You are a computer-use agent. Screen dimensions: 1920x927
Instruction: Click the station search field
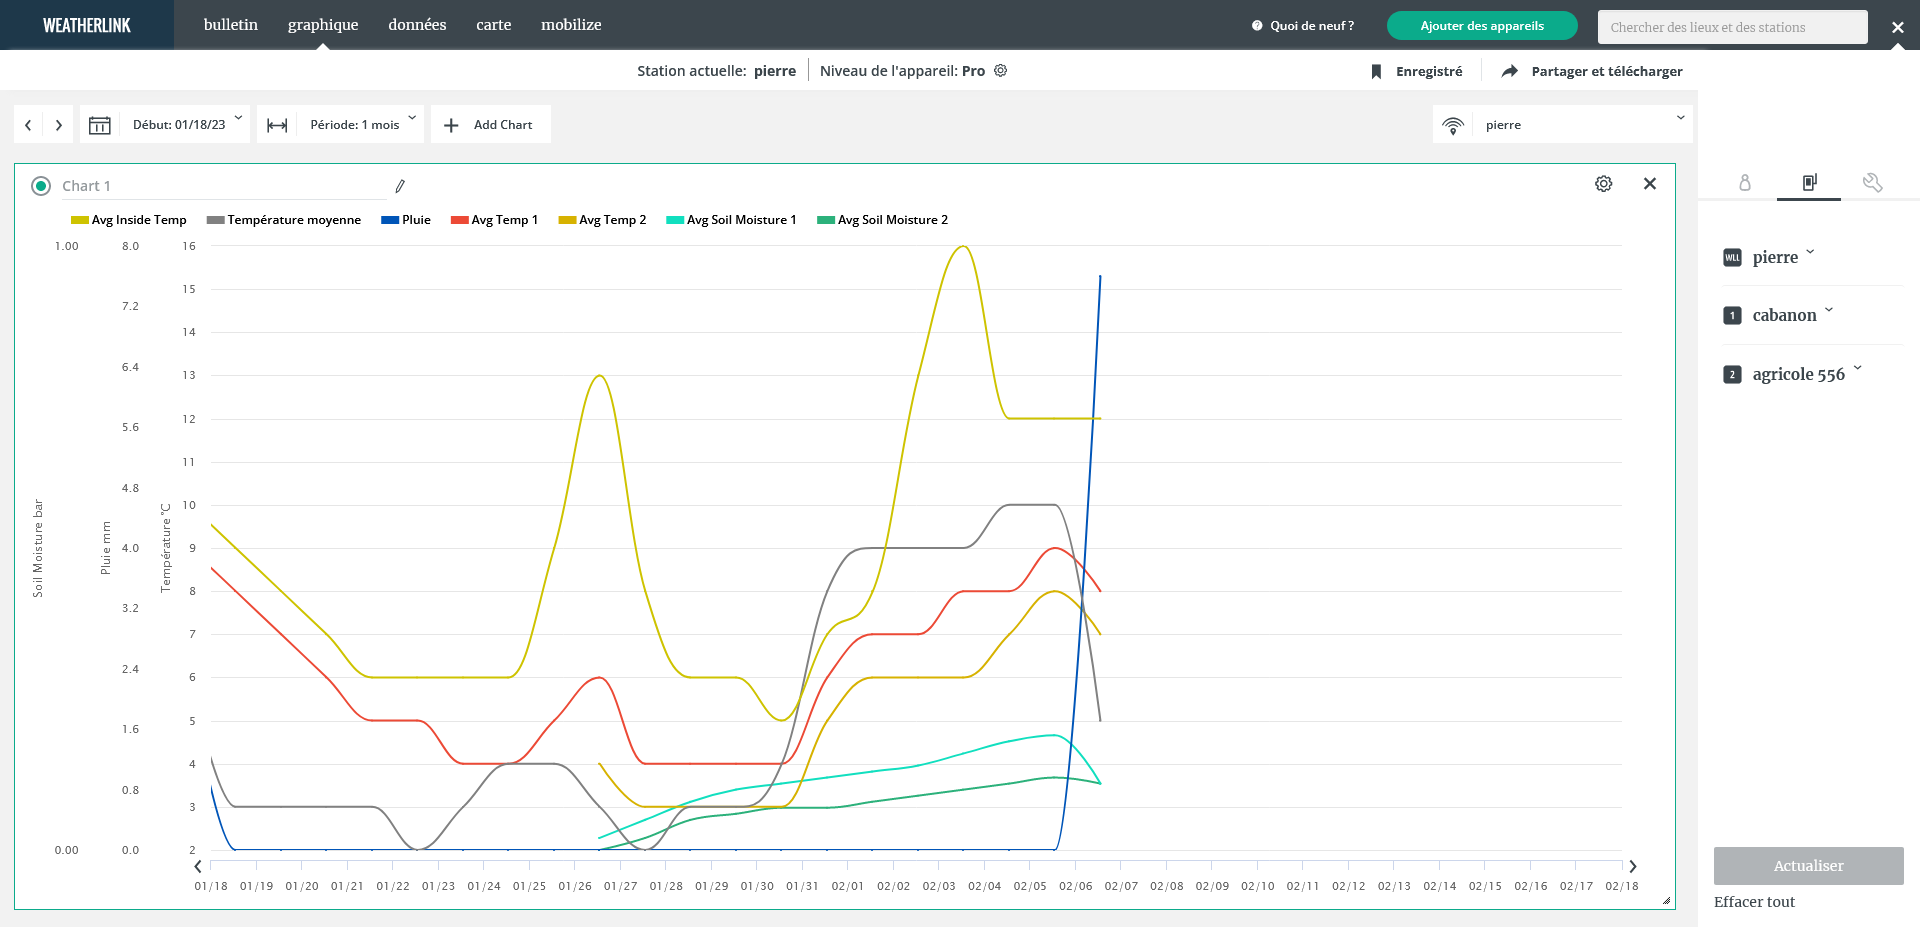coord(1731,27)
